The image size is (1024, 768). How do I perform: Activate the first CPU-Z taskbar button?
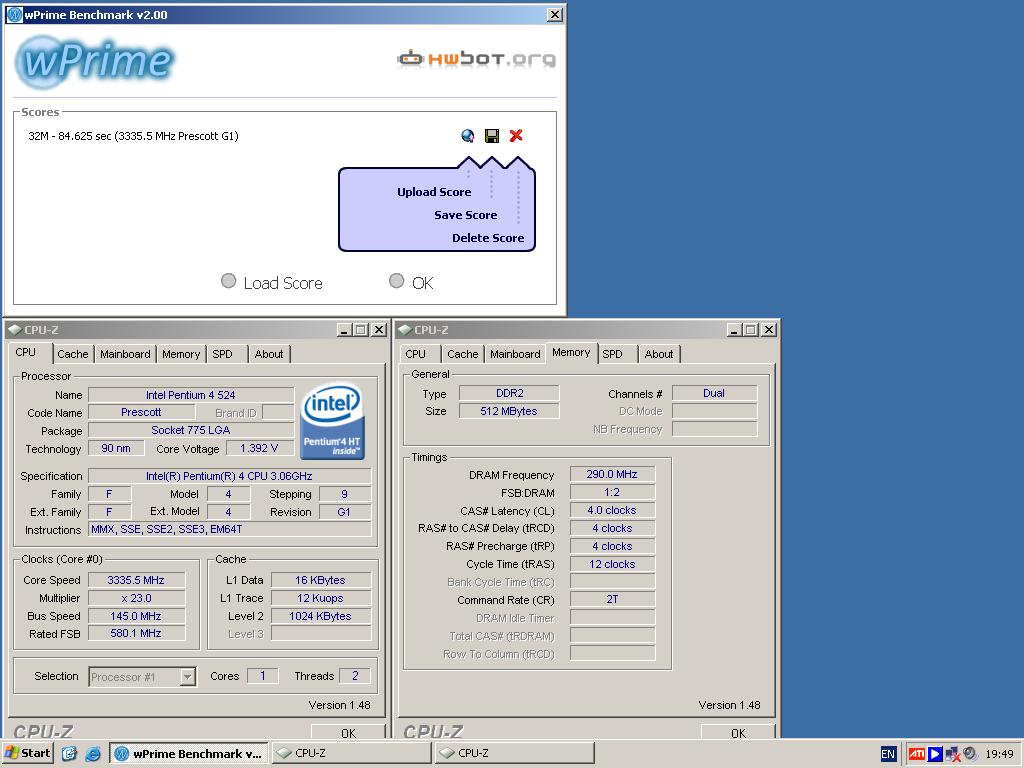tap(351, 754)
